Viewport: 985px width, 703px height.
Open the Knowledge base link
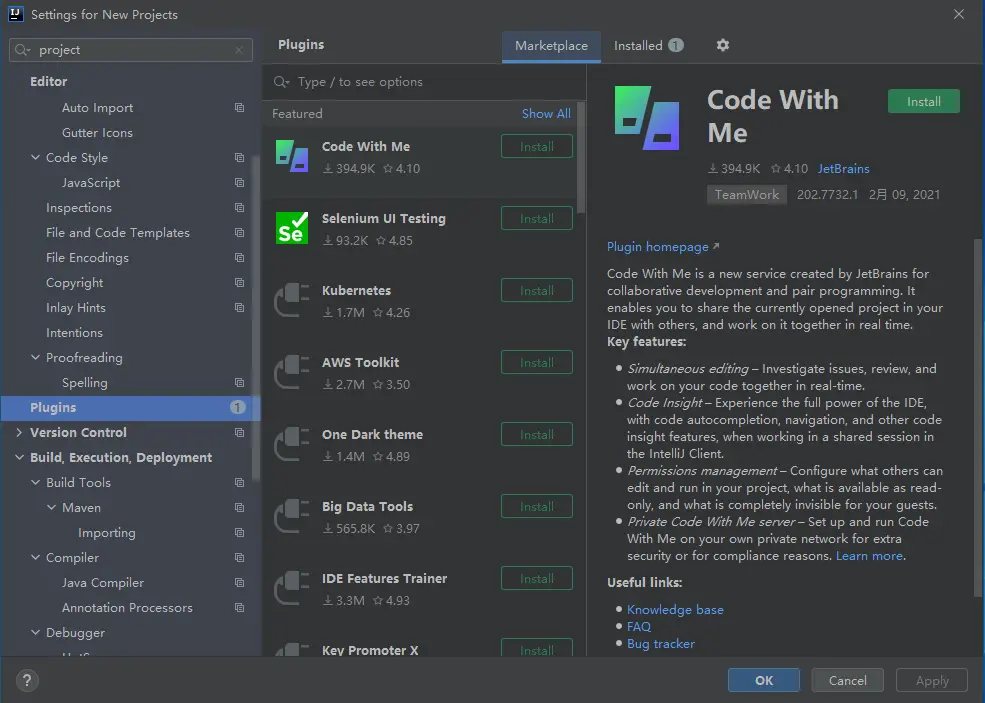pos(675,609)
